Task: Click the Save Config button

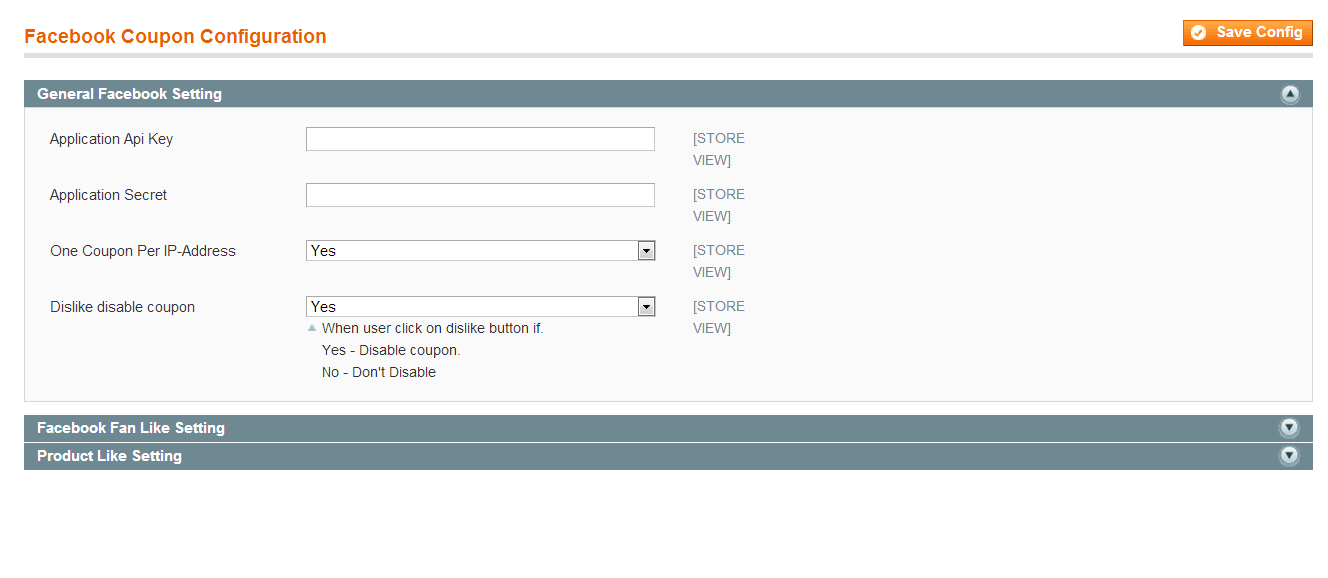Action: pyautogui.click(x=1247, y=33)
